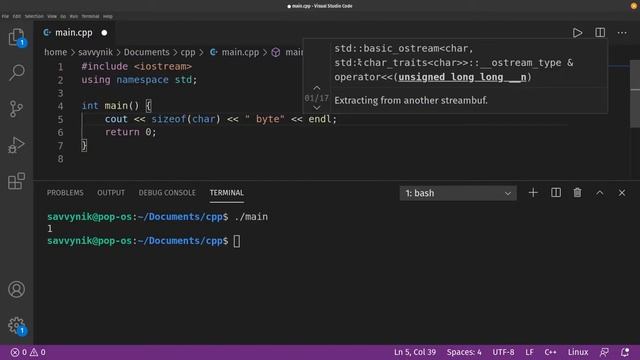Screen dimensions: 640x360
Task: Open the Help menu
Action: coord(108,16)
